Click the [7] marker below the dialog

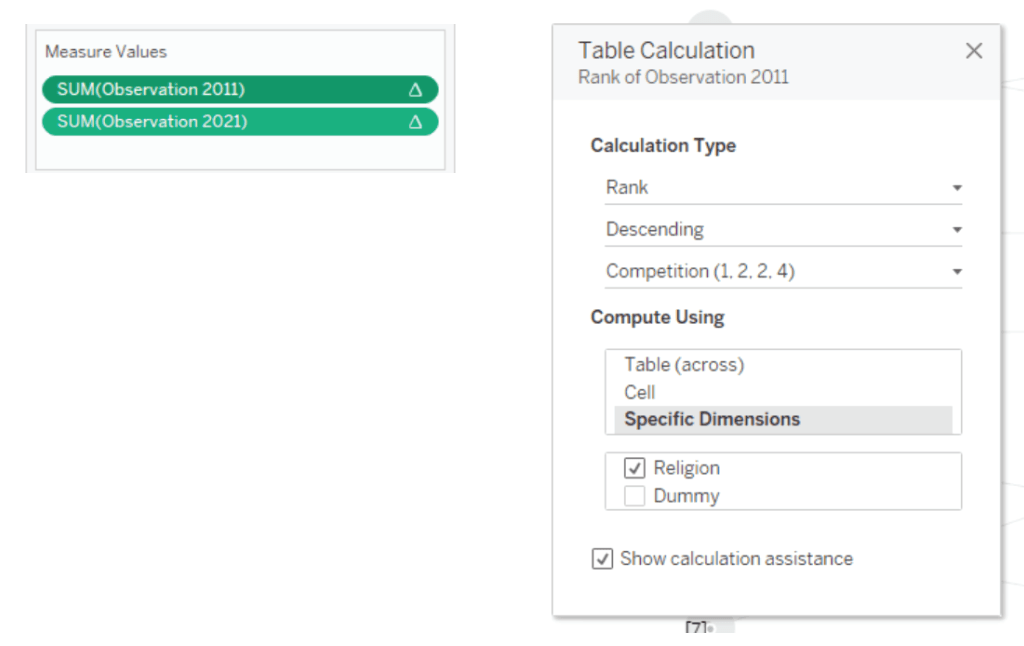pyautogui.click(x=696, y=627)
